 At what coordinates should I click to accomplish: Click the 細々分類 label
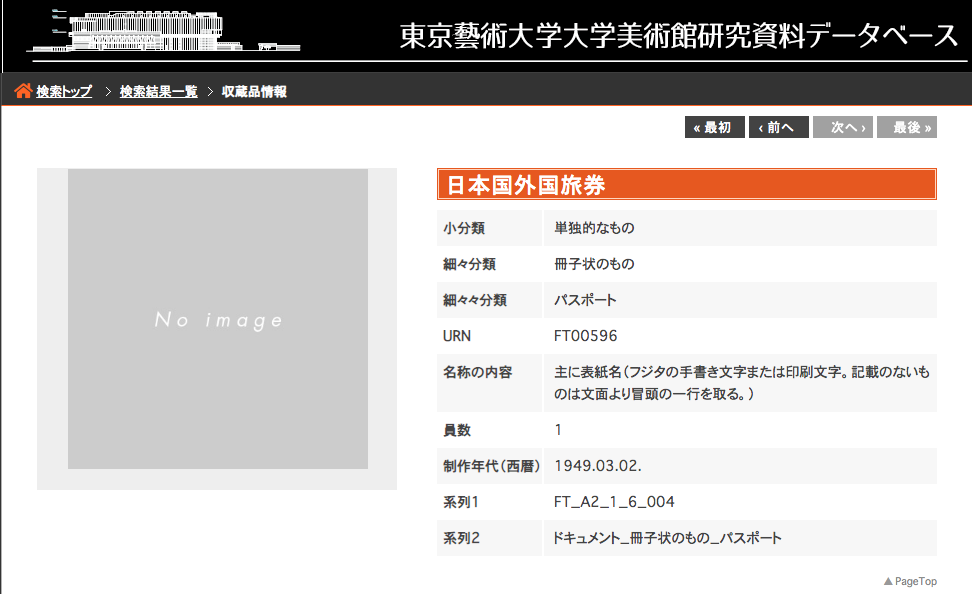(x=469, y=264)
